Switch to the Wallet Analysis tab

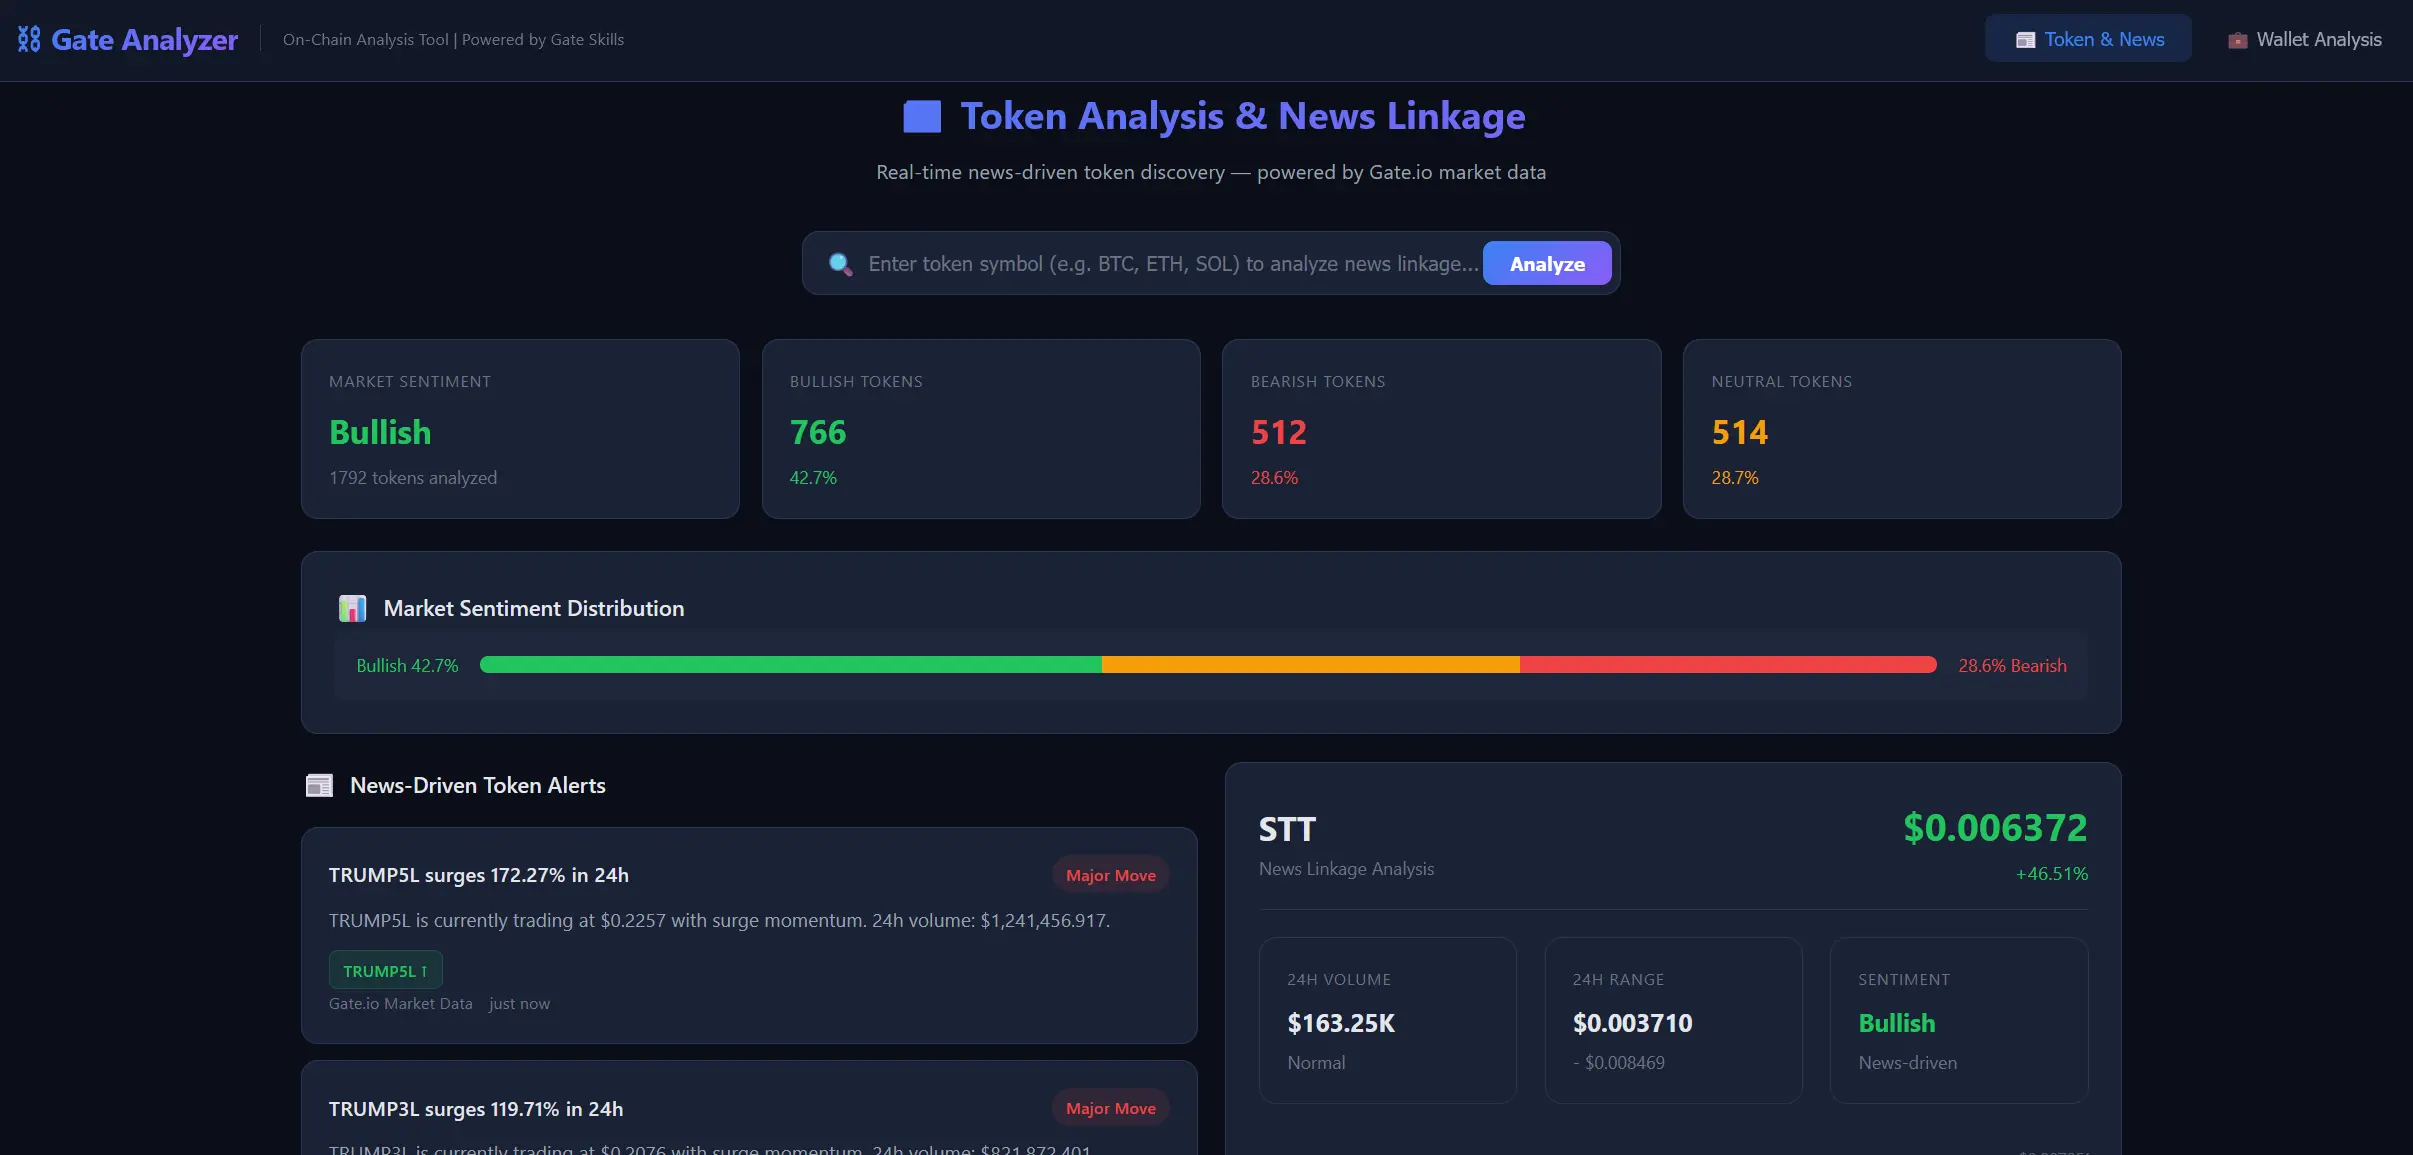[x=2304, y=39]
